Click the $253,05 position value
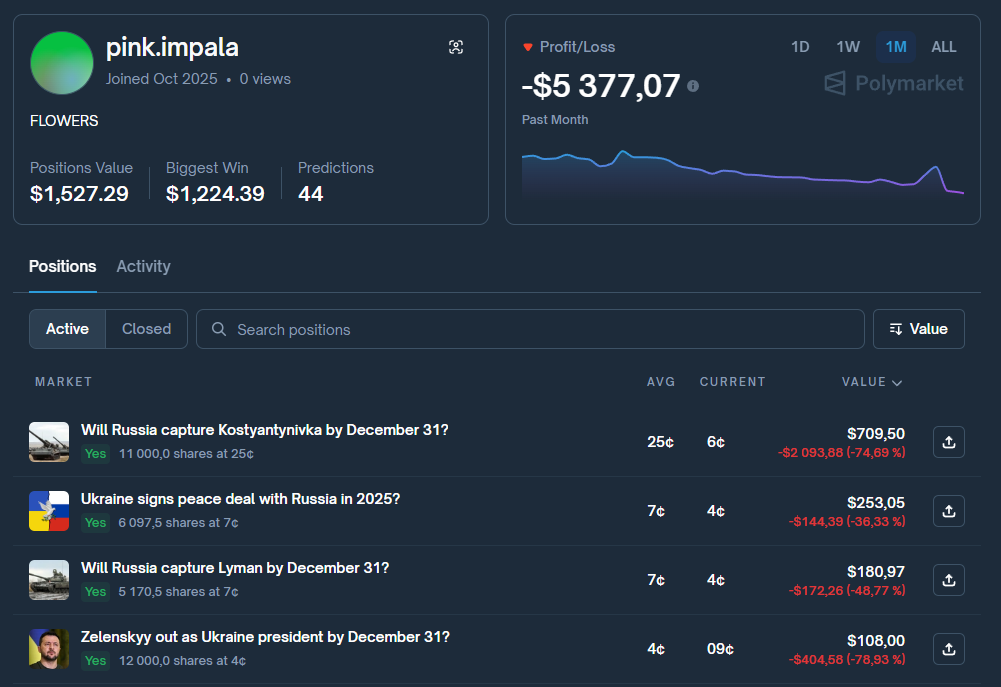Screen dimensions: 1001x687 click(876, 502)
